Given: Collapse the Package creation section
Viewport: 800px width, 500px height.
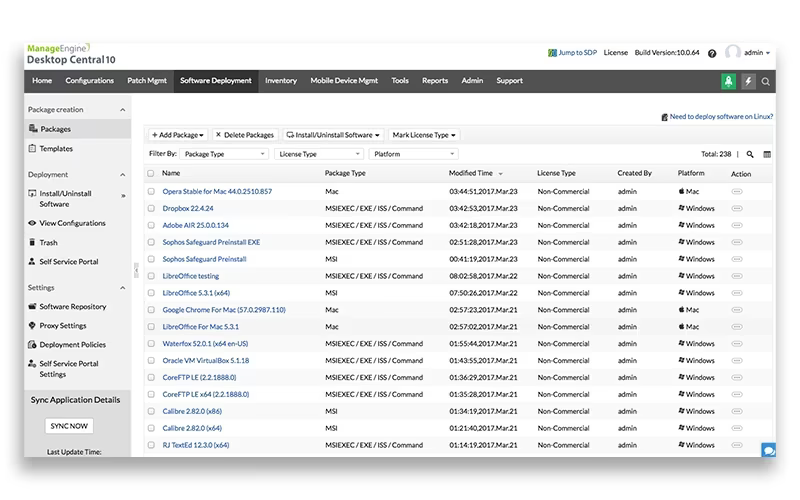Looking at the screenshot, I should (x=122, y=110).
